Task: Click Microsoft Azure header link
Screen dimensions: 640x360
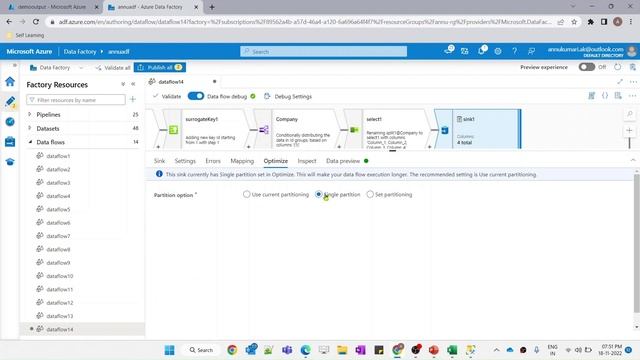Action: pyautogui.click(x=29, y=51)
